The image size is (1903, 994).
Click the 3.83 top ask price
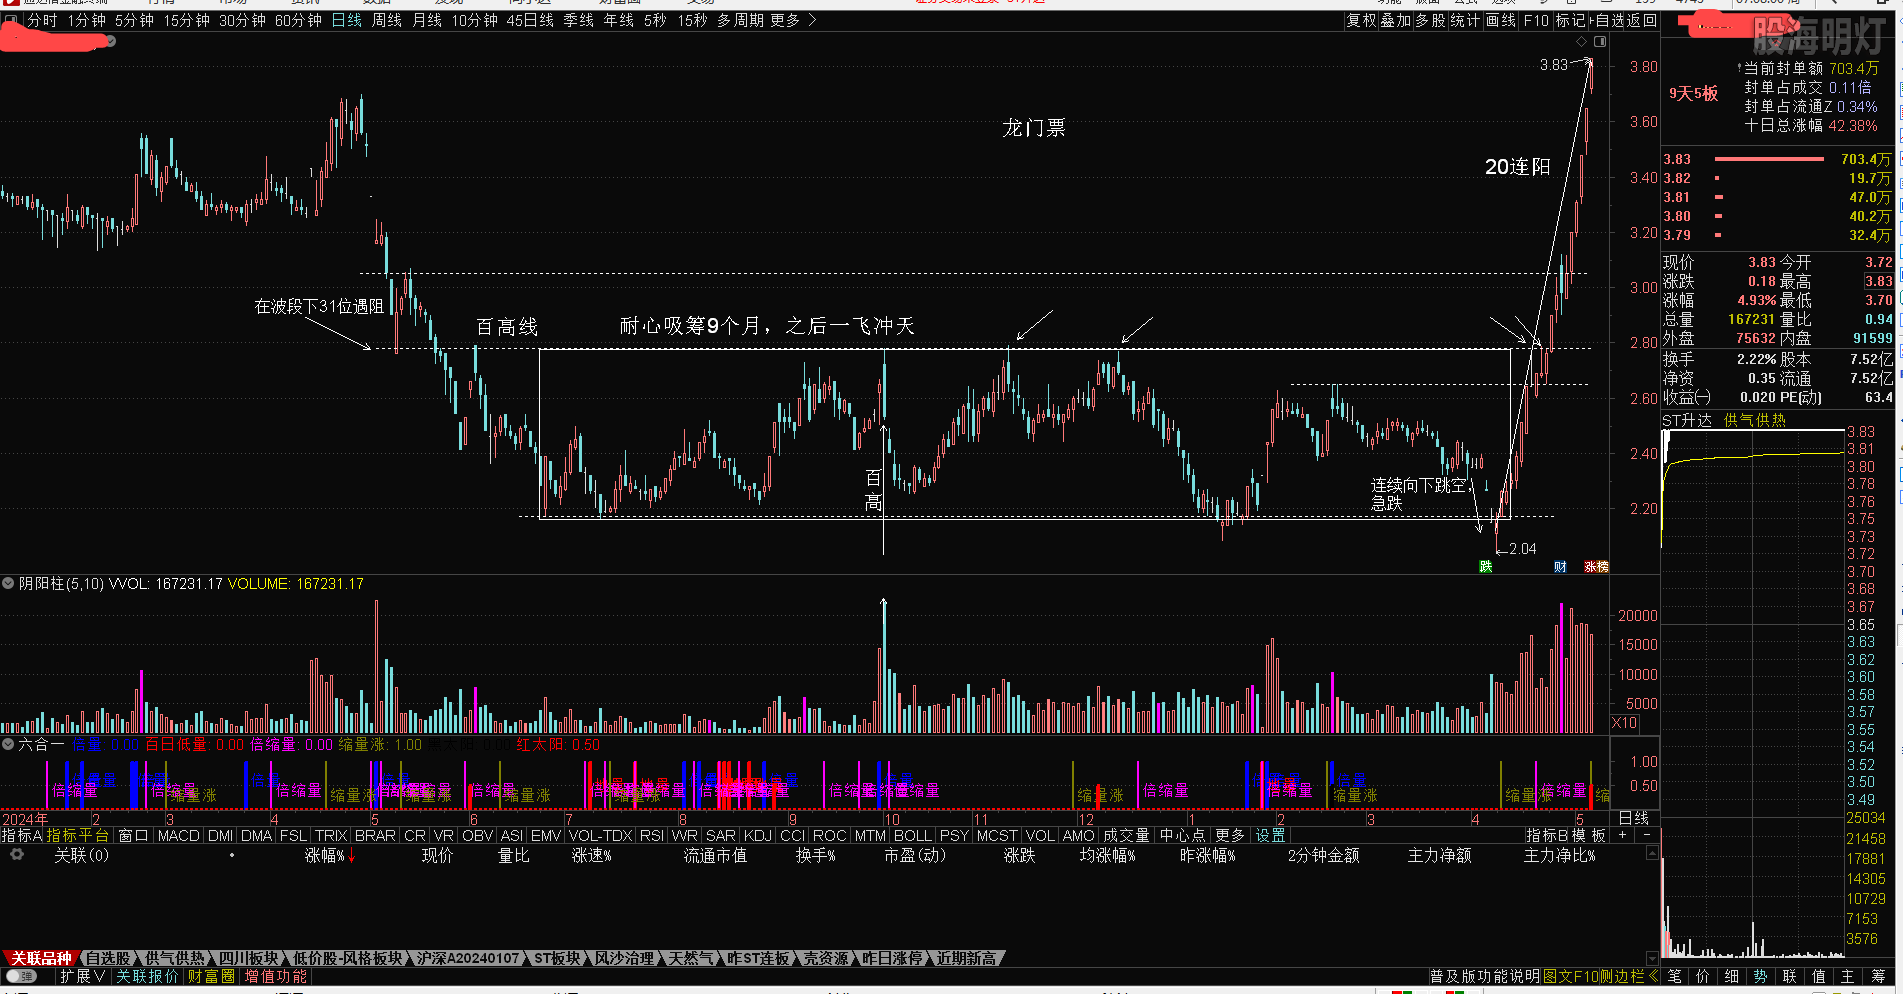click(1677, 159)
